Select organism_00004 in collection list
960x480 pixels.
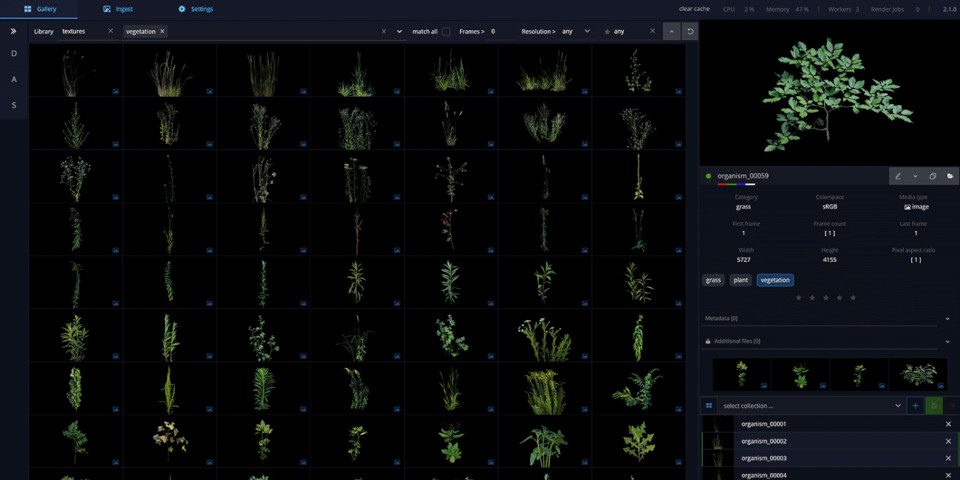763,474
